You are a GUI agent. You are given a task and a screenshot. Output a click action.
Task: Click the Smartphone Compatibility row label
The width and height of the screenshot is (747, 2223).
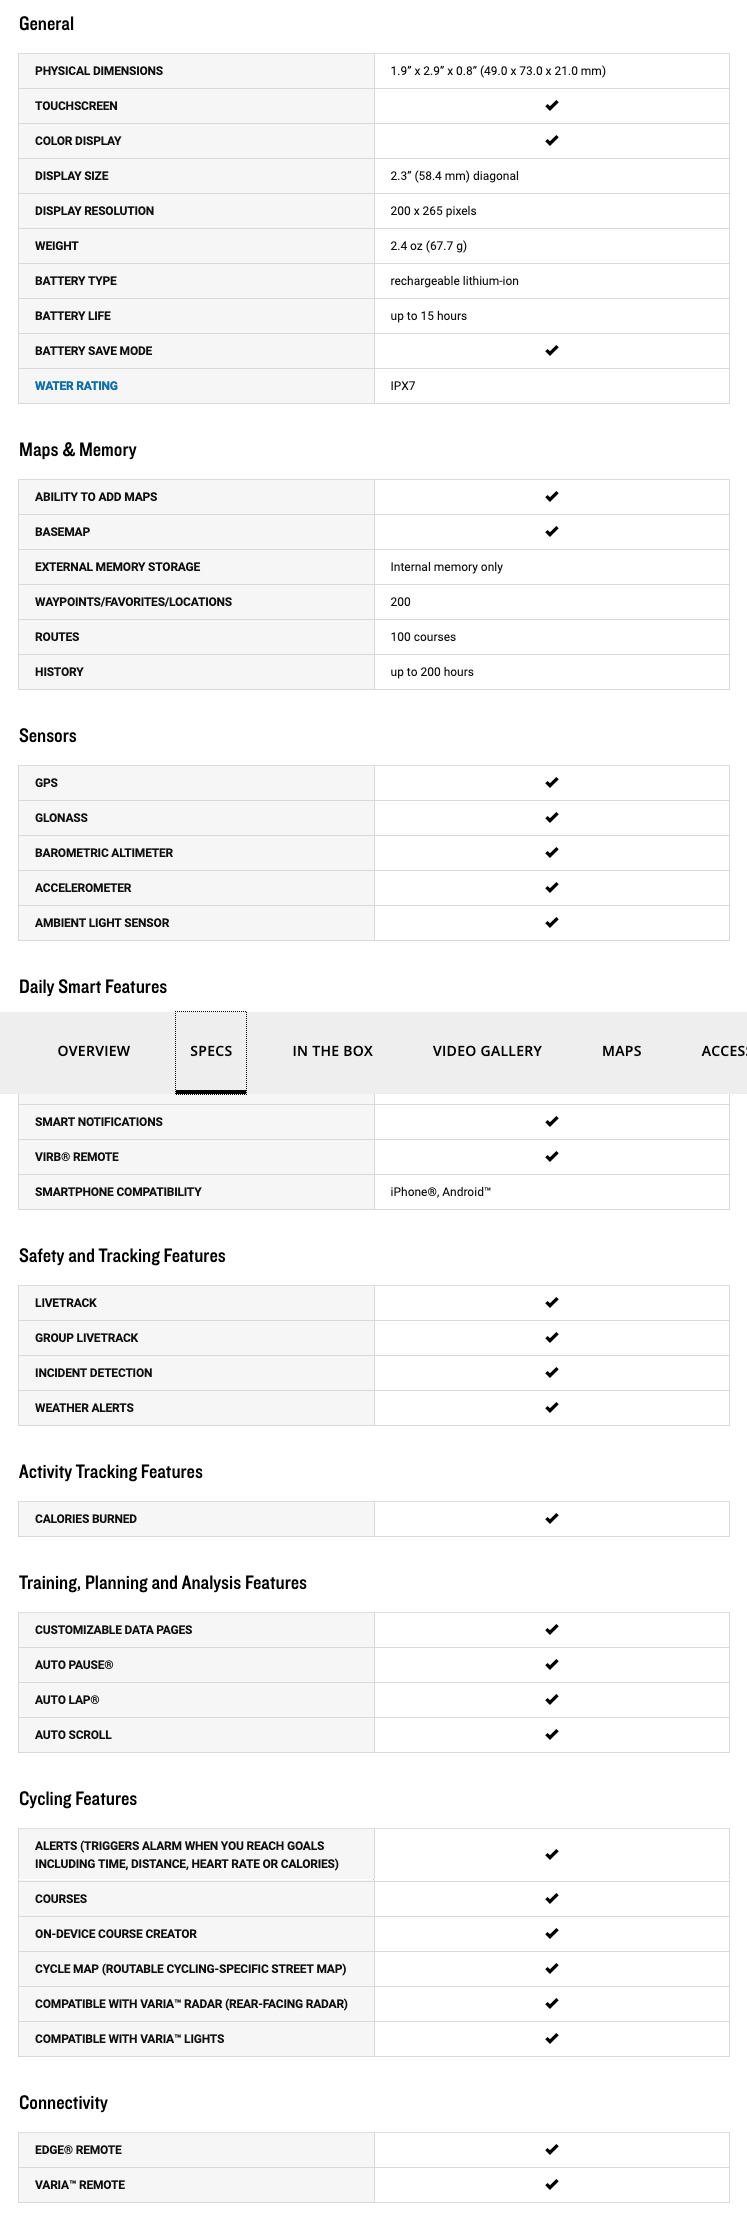pos(118,1192)
